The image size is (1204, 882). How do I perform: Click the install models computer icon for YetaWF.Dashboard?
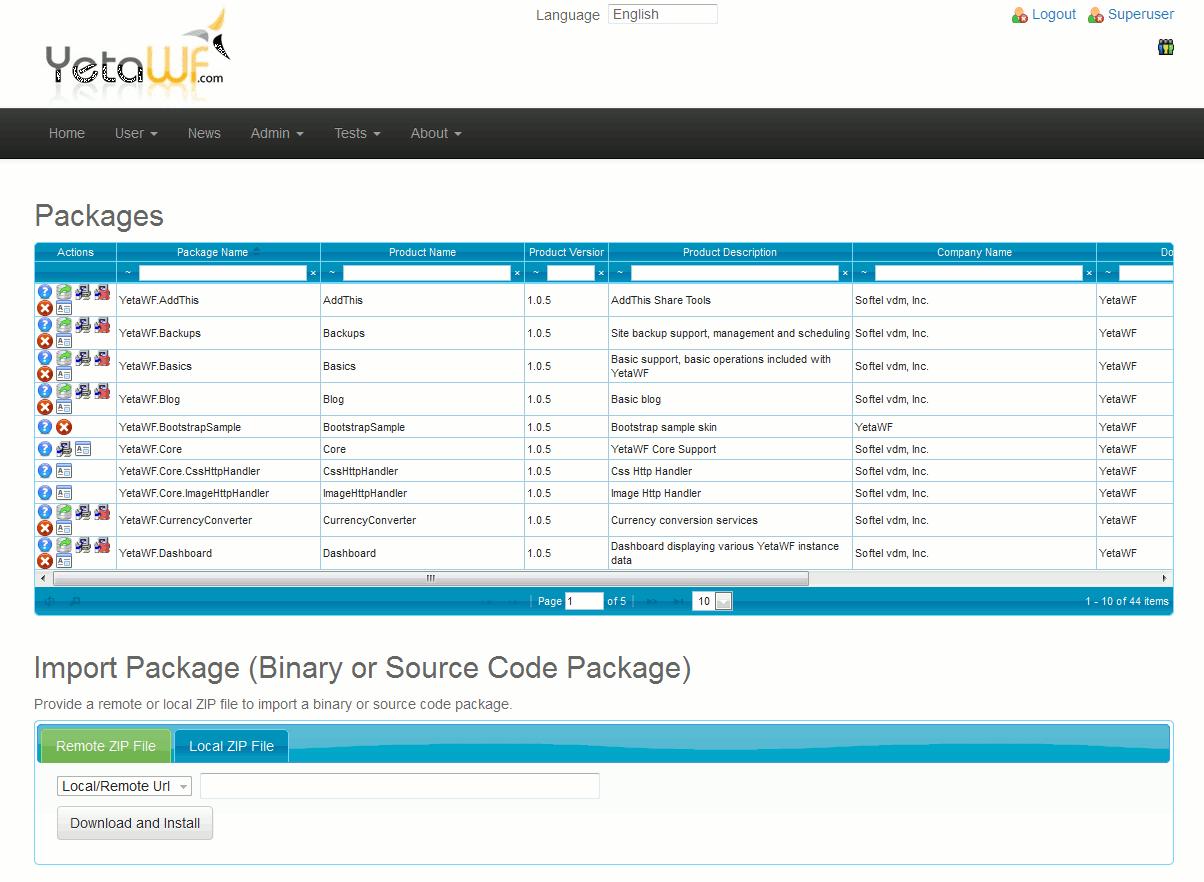pyautogui.click(x=83, y=544)
